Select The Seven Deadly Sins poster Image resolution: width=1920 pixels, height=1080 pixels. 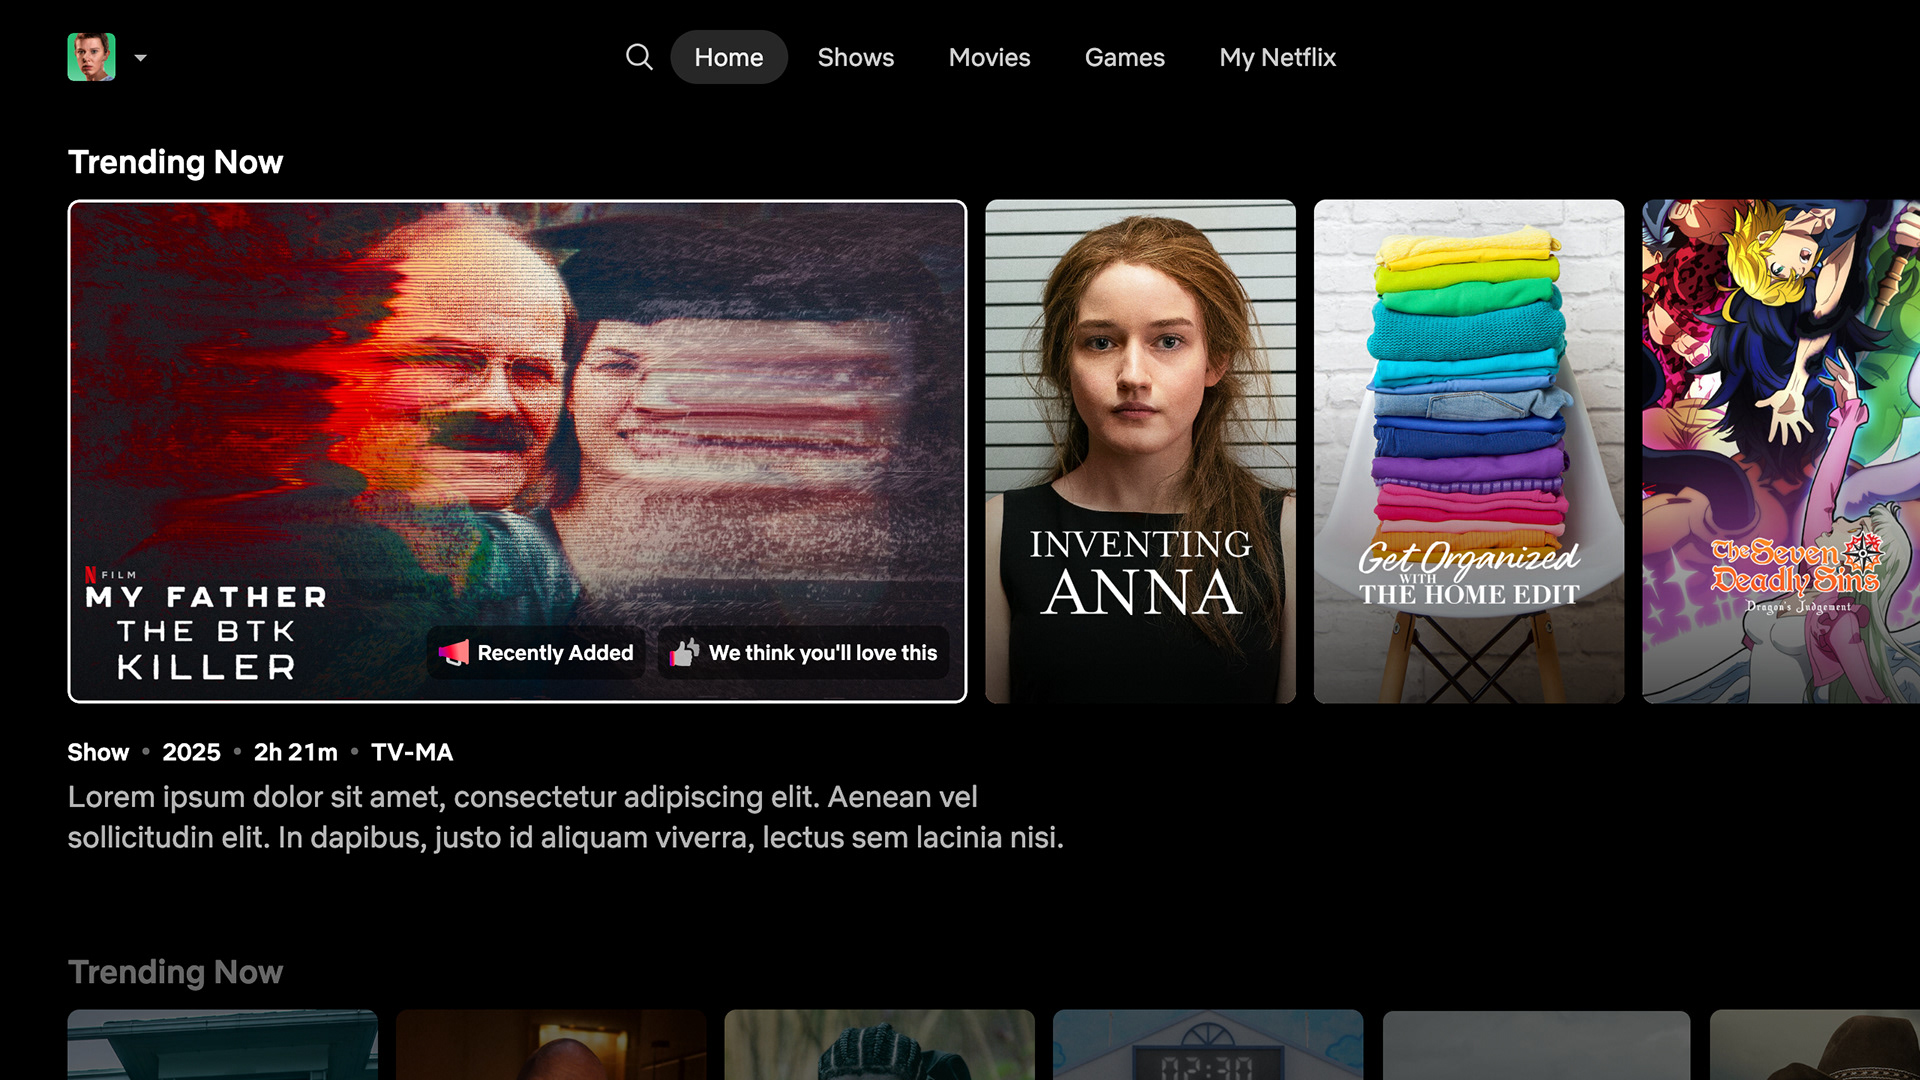1780,450
